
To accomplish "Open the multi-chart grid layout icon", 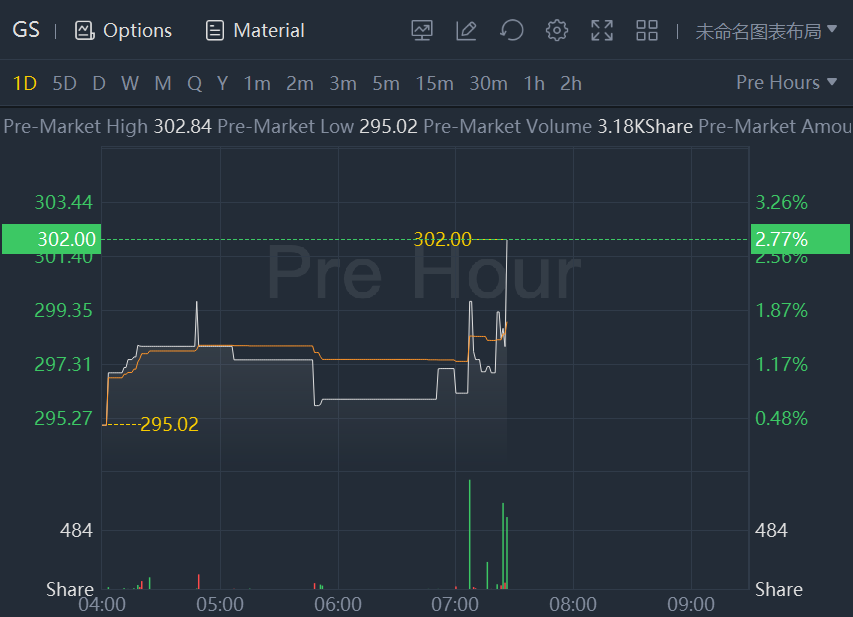I will coord(647,31).
